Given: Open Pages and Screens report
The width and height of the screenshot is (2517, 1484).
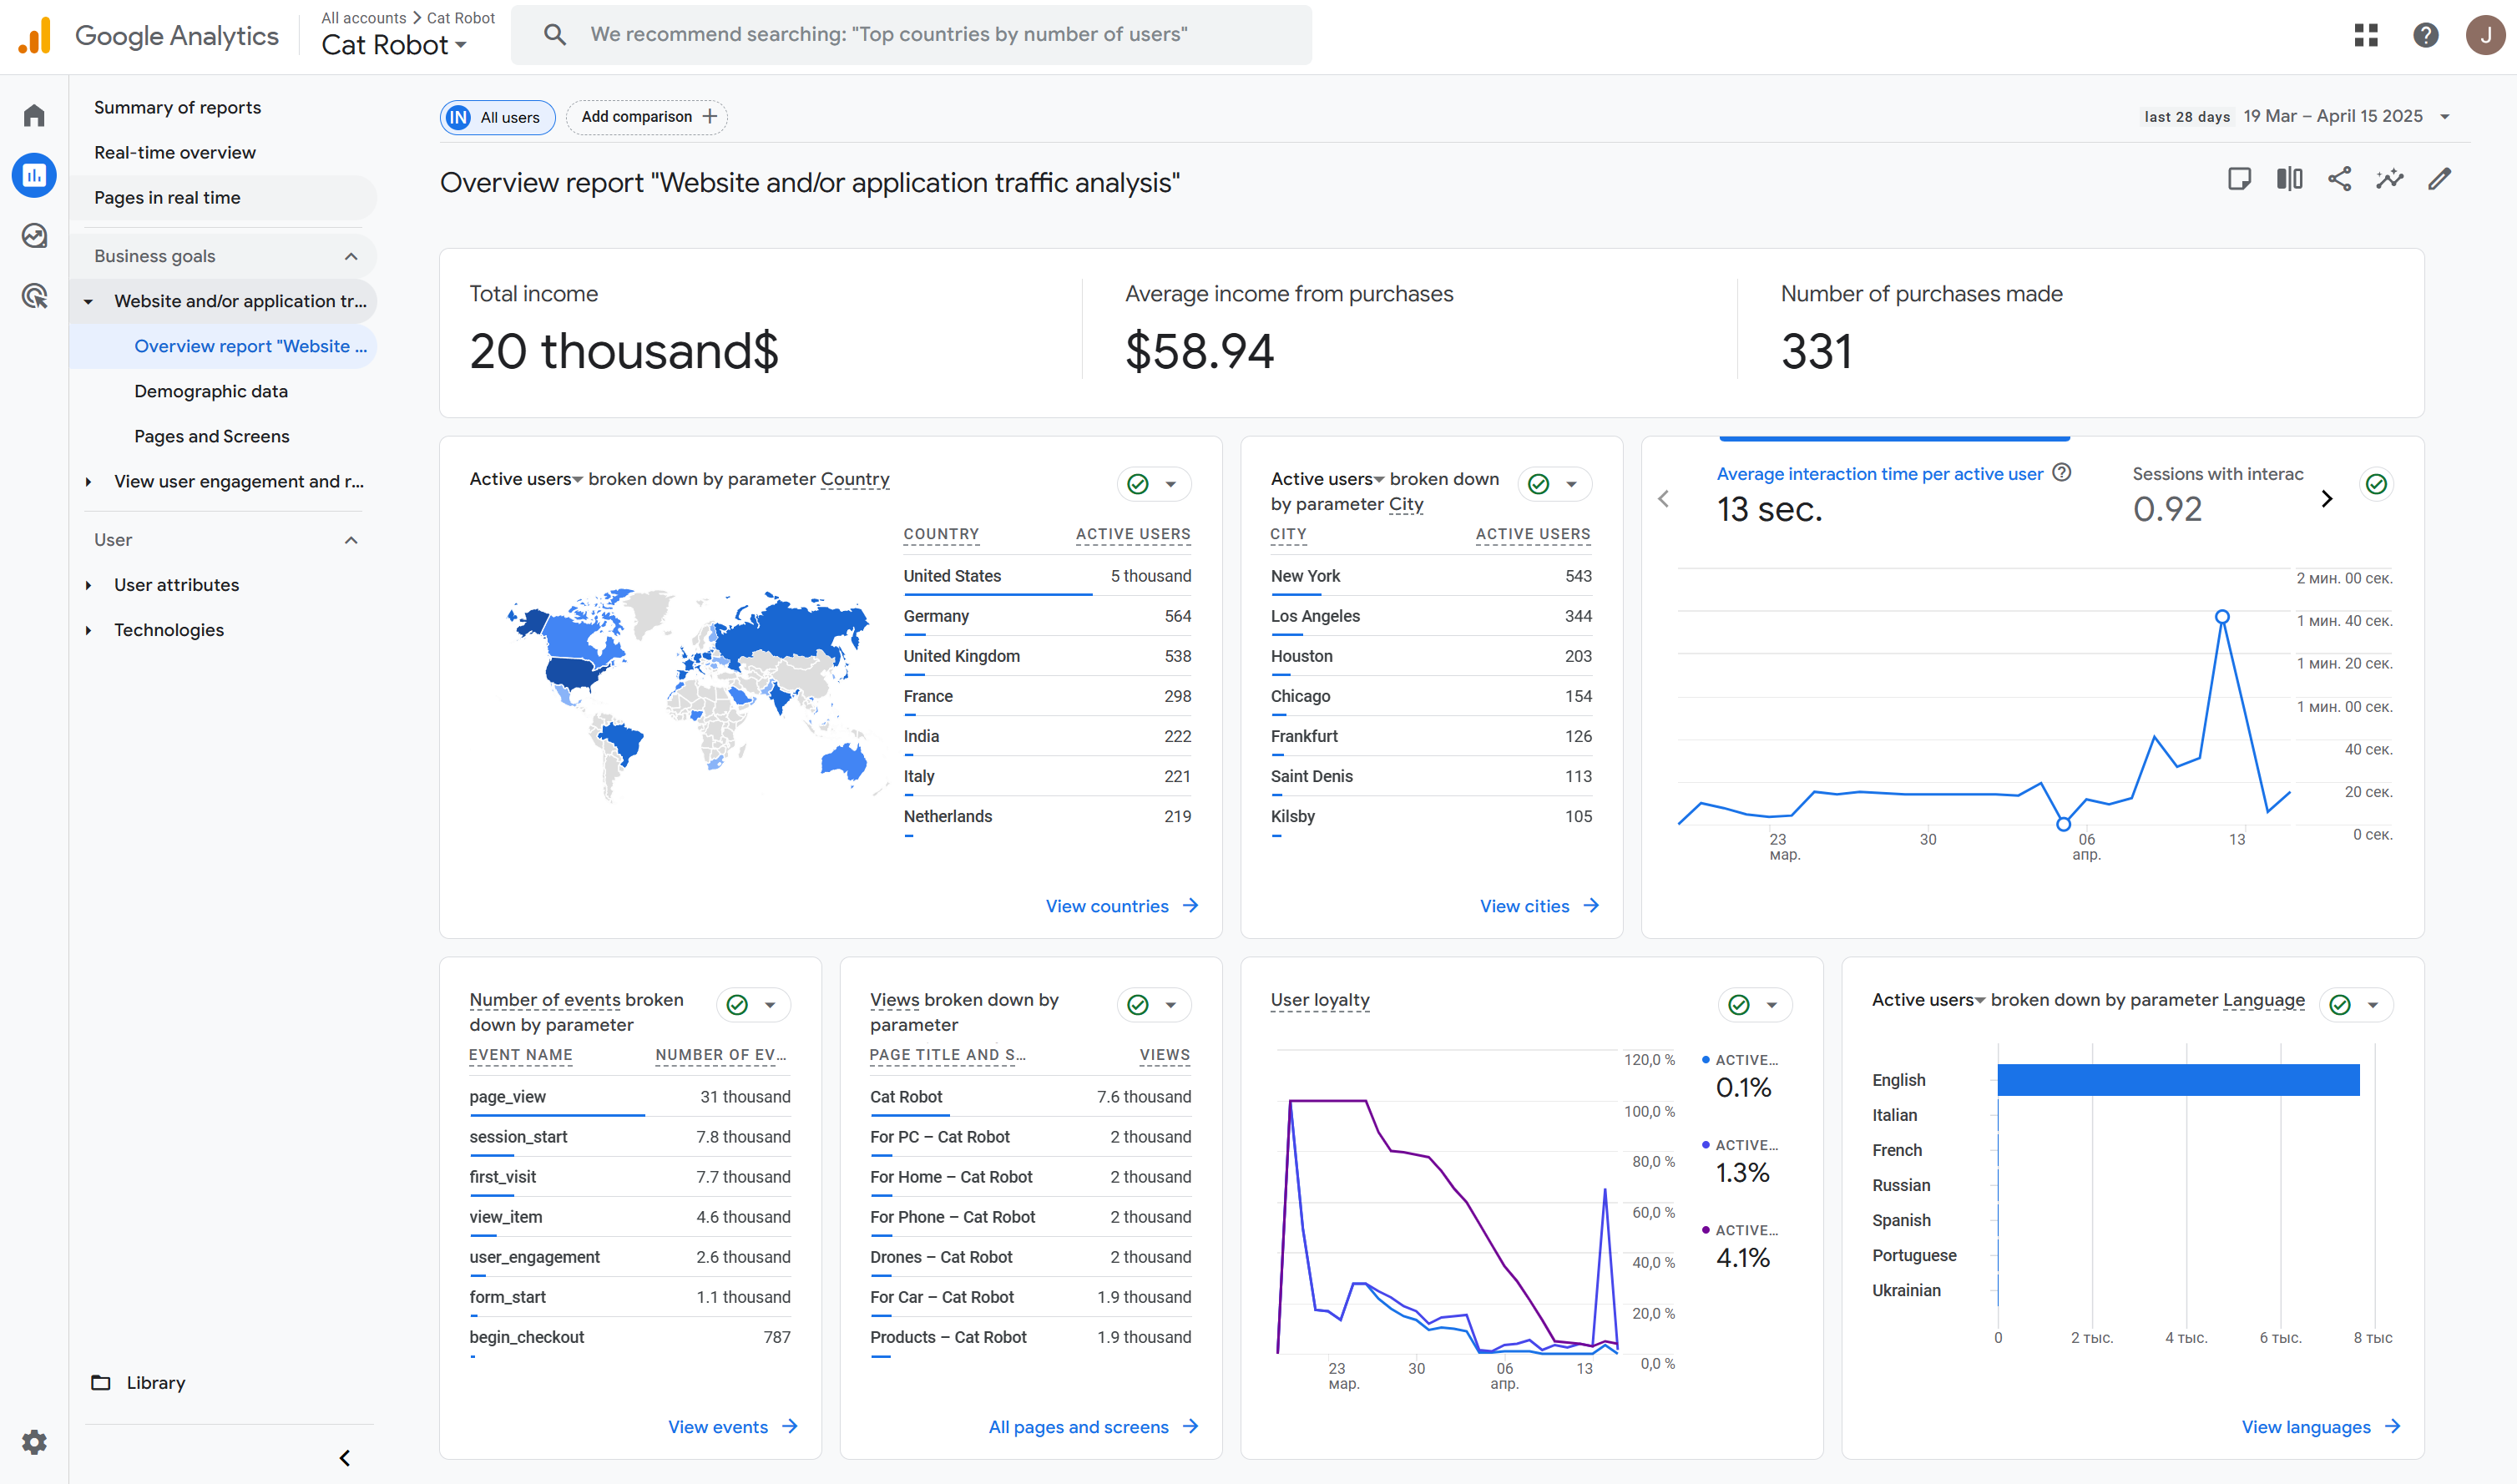Looking at the screenshot, I should 212,436.
